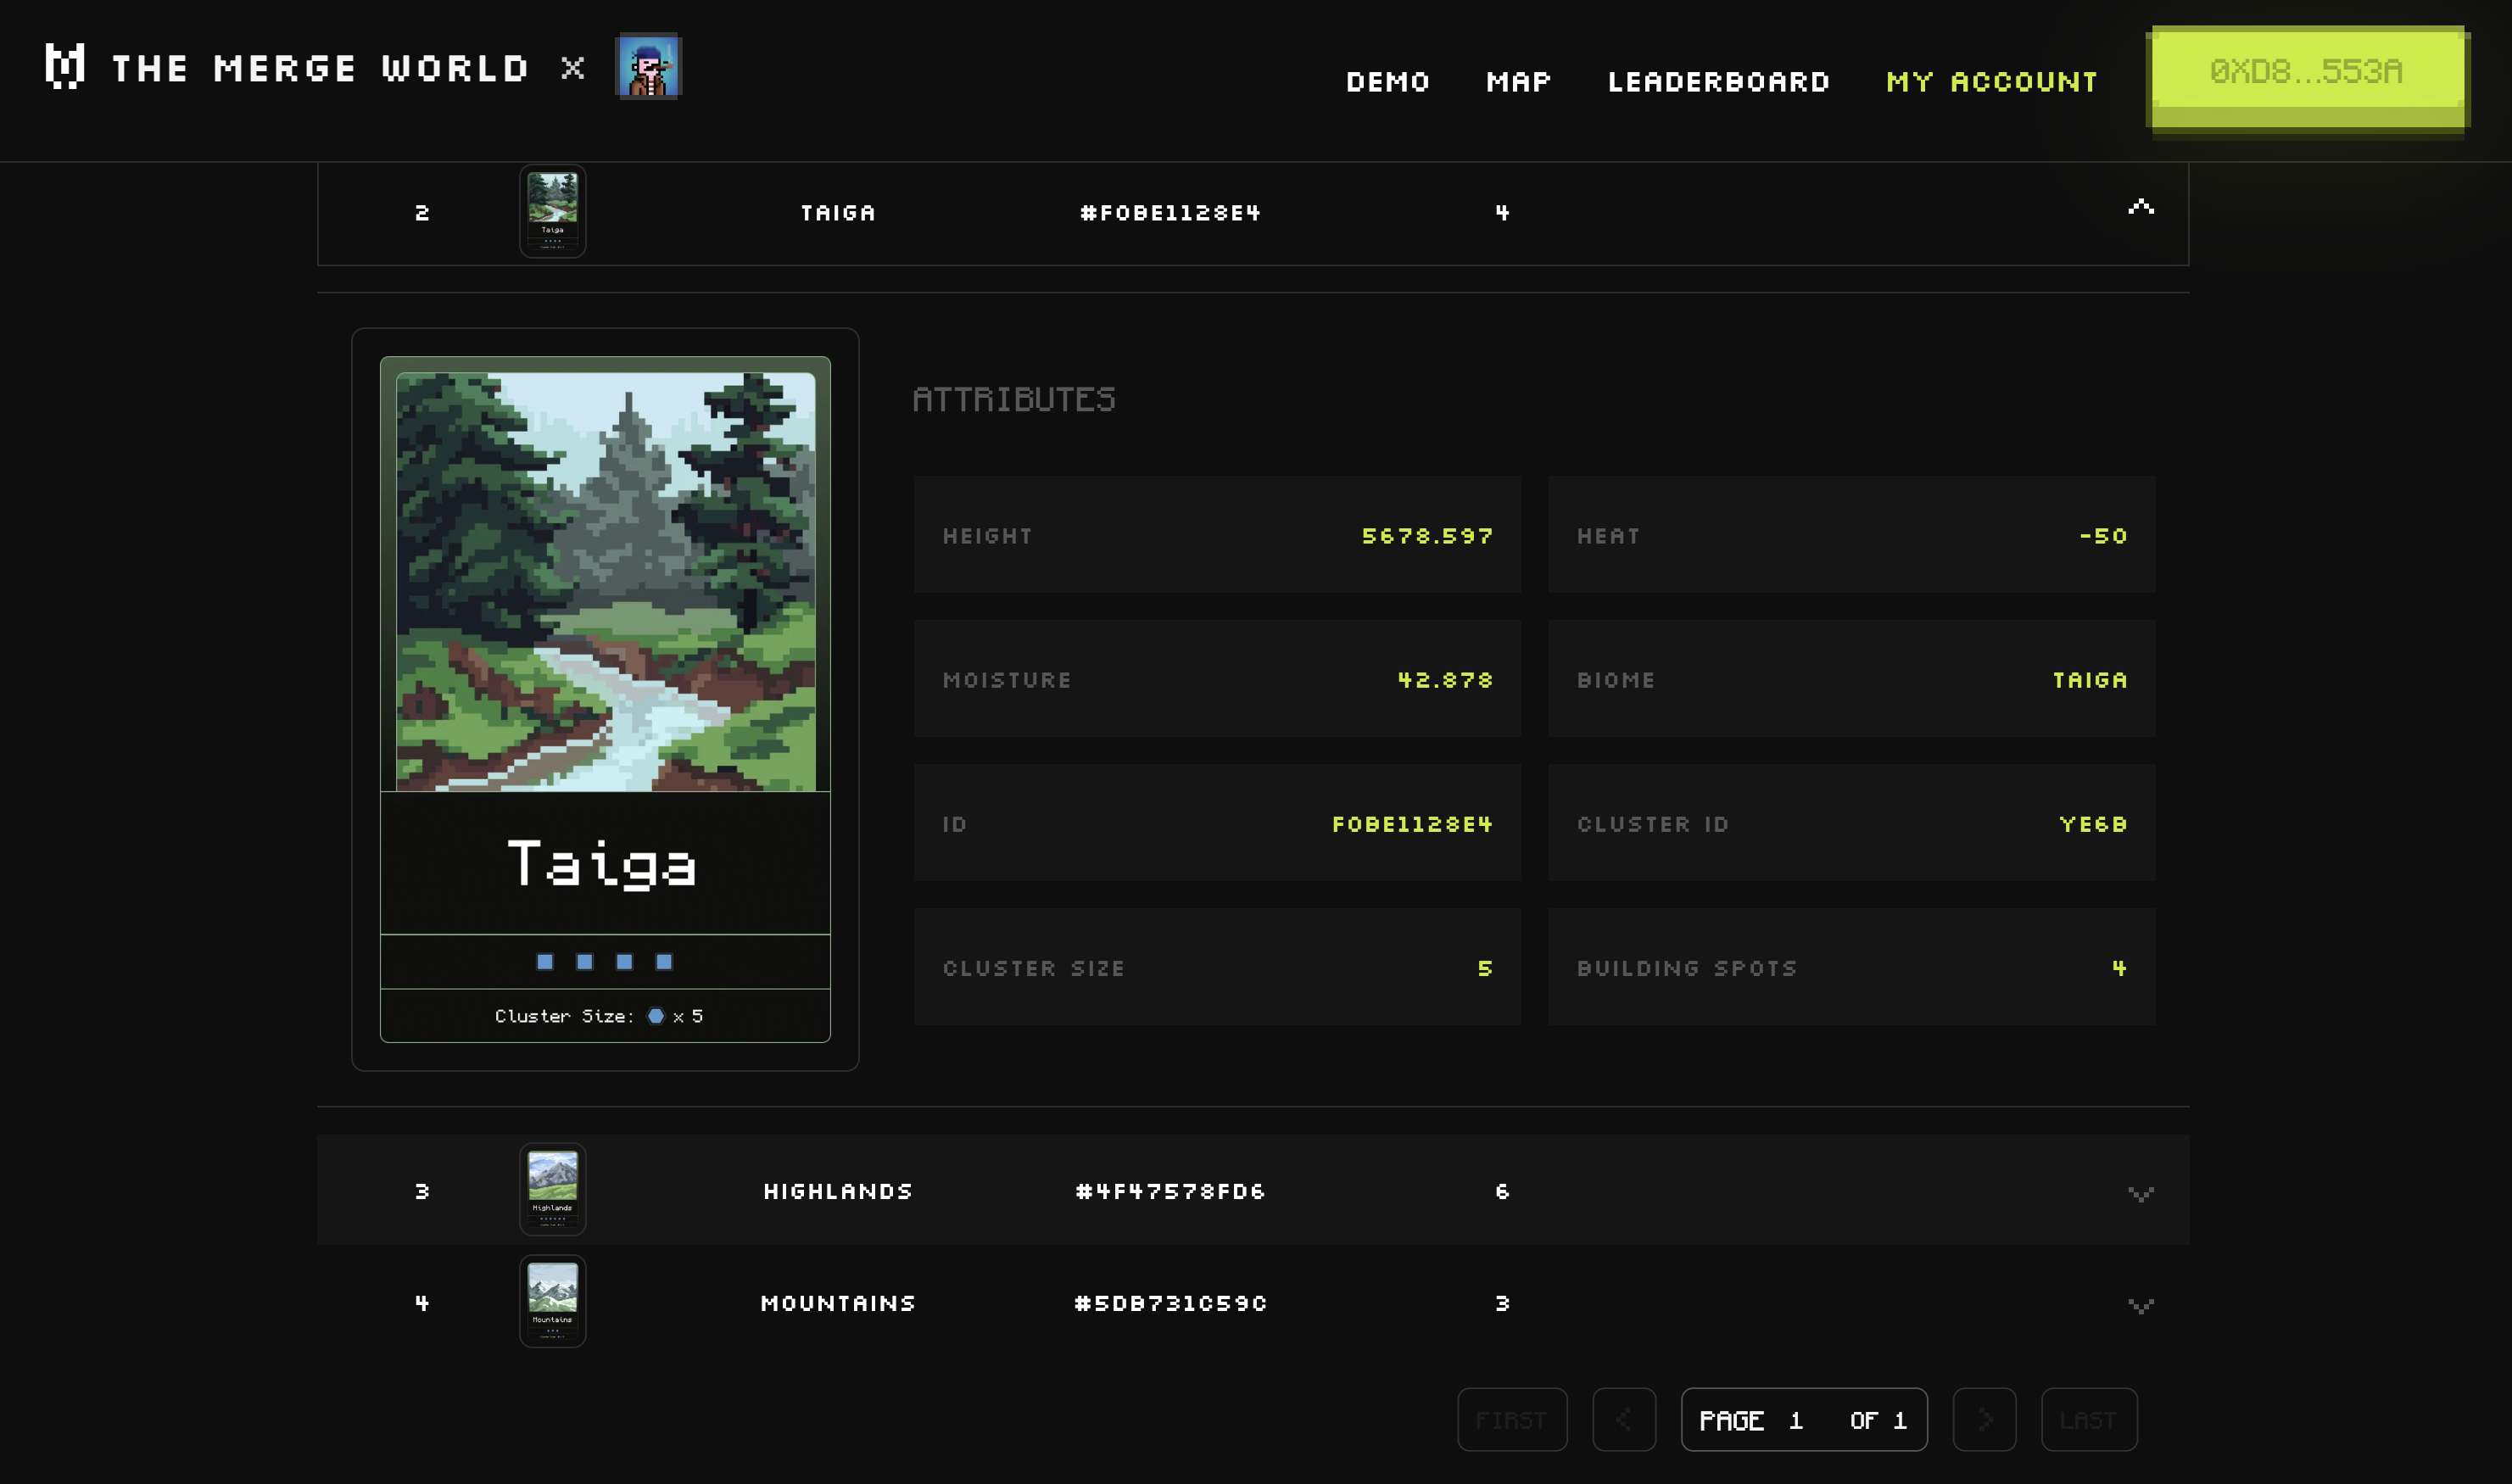Expand the Highlands row details
This screenshot has width=2512, height=1484.
[x=2140, y=1193]
